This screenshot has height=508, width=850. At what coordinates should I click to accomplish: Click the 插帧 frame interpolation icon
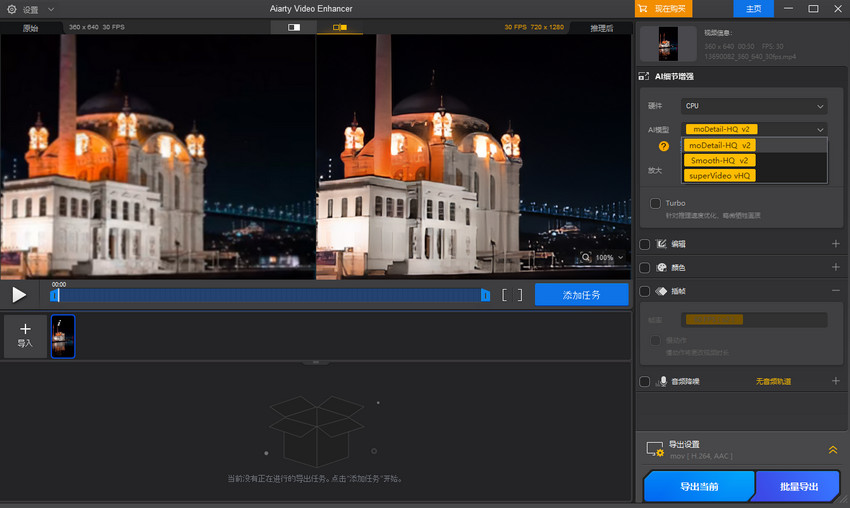[x=661, y=291]
